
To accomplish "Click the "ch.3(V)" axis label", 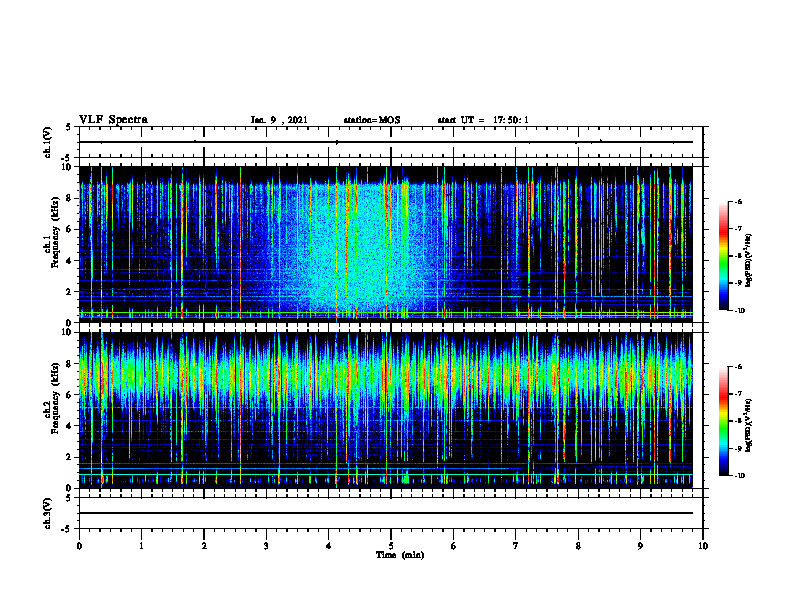I will click(48, 513).
